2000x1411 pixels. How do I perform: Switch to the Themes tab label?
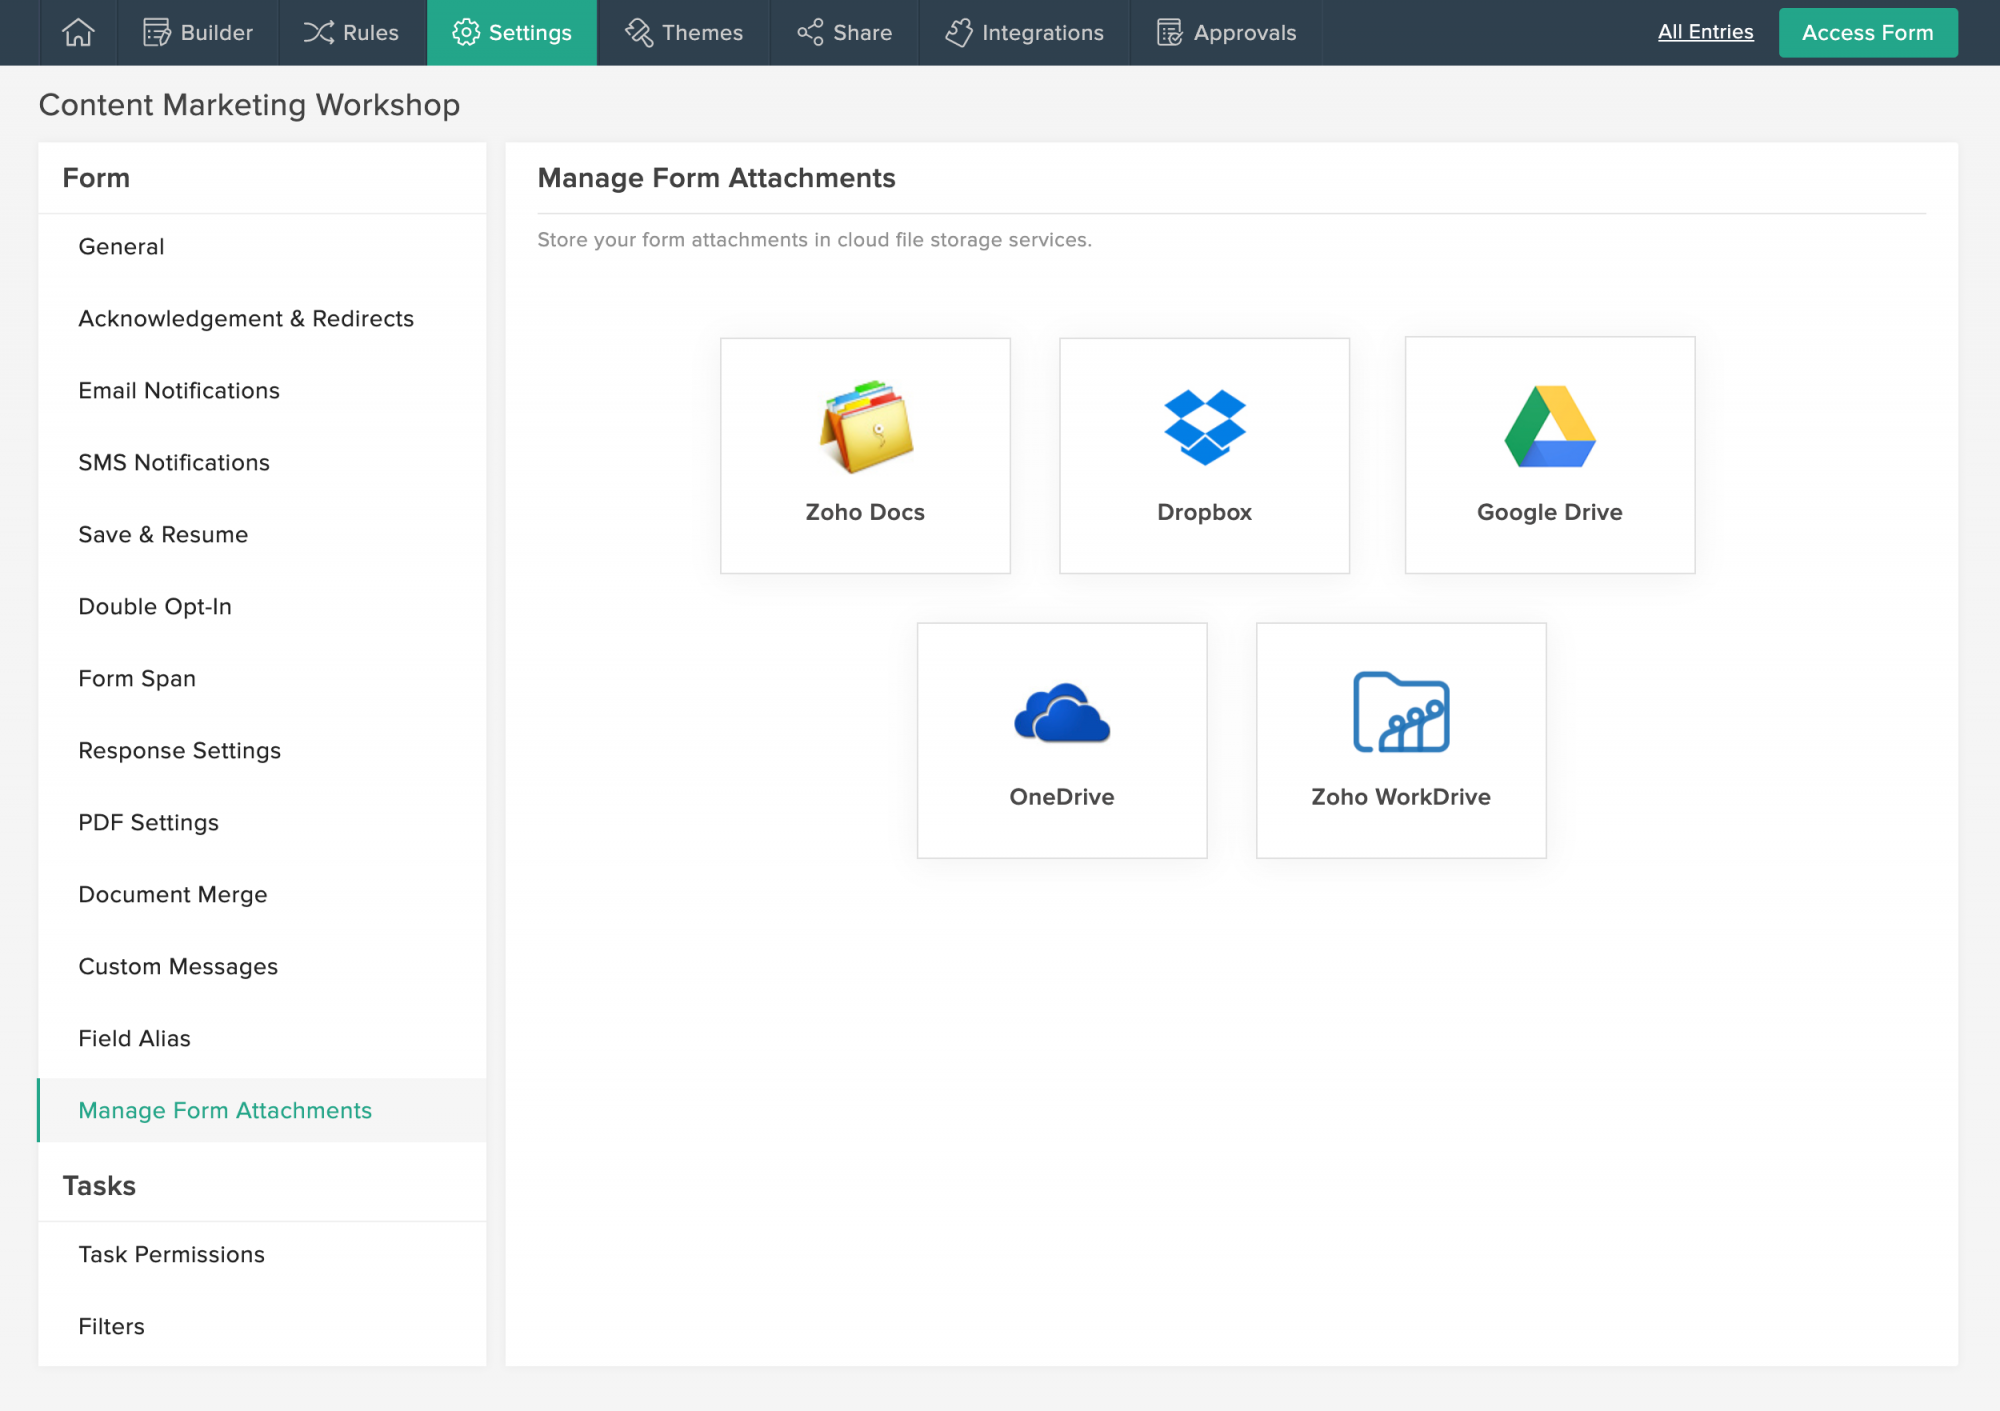[x=702, y=33]
